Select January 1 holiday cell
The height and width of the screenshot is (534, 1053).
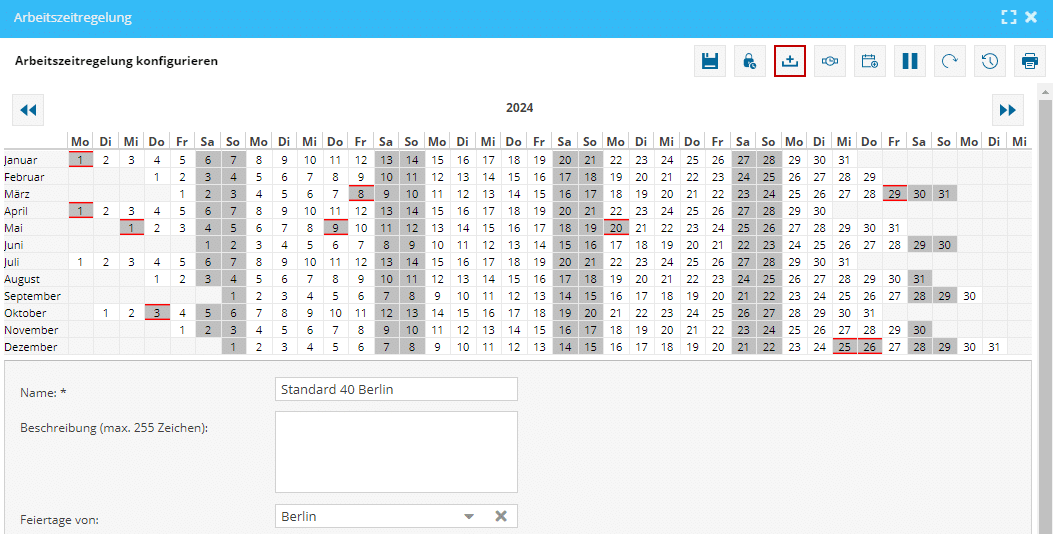(80, 159)
